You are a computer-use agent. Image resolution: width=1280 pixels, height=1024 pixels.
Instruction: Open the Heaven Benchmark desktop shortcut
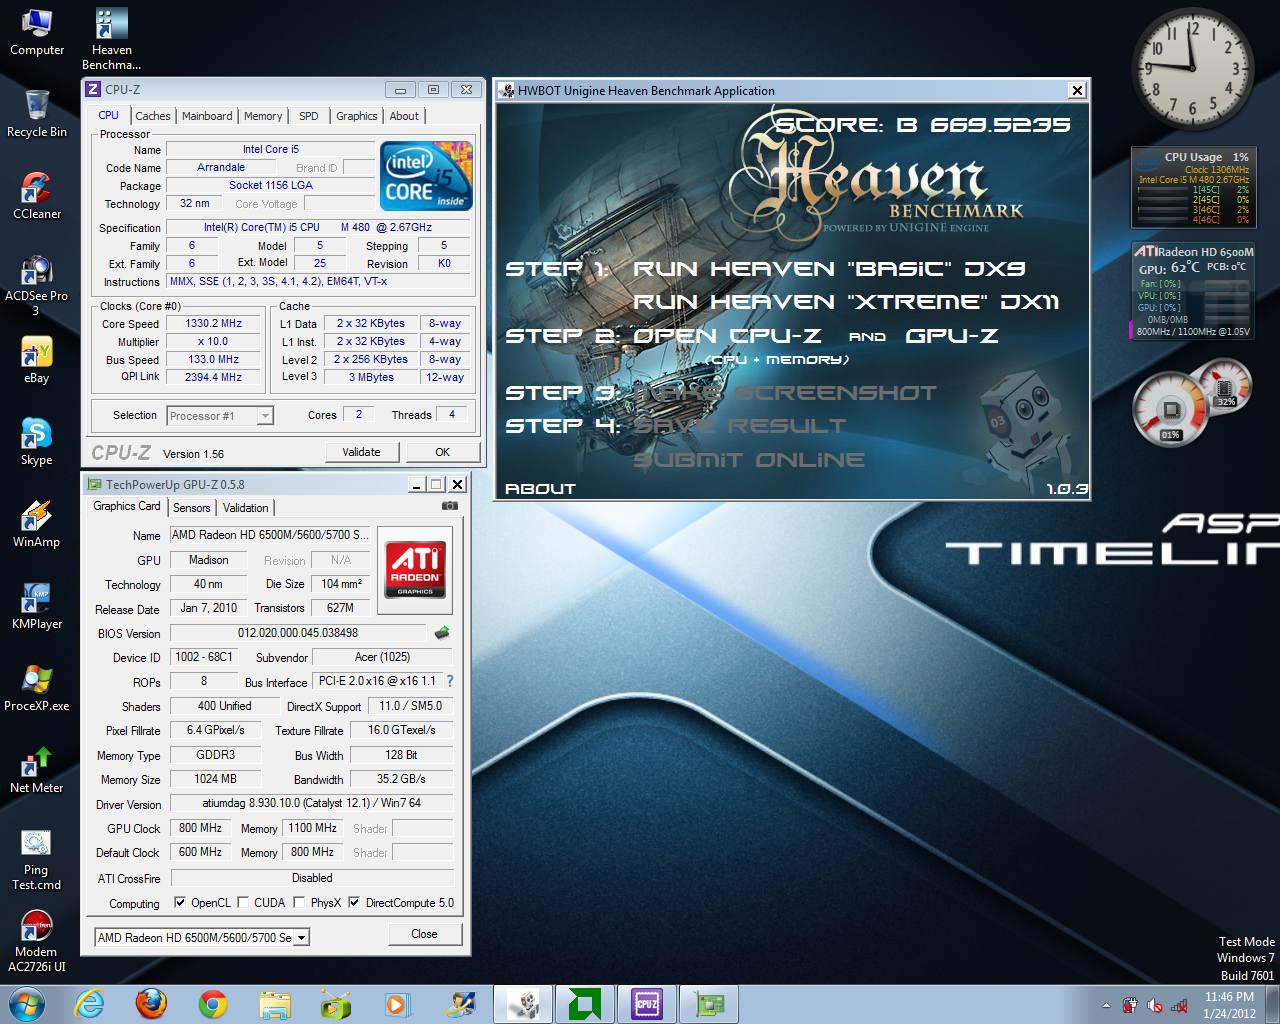[111, 39]
